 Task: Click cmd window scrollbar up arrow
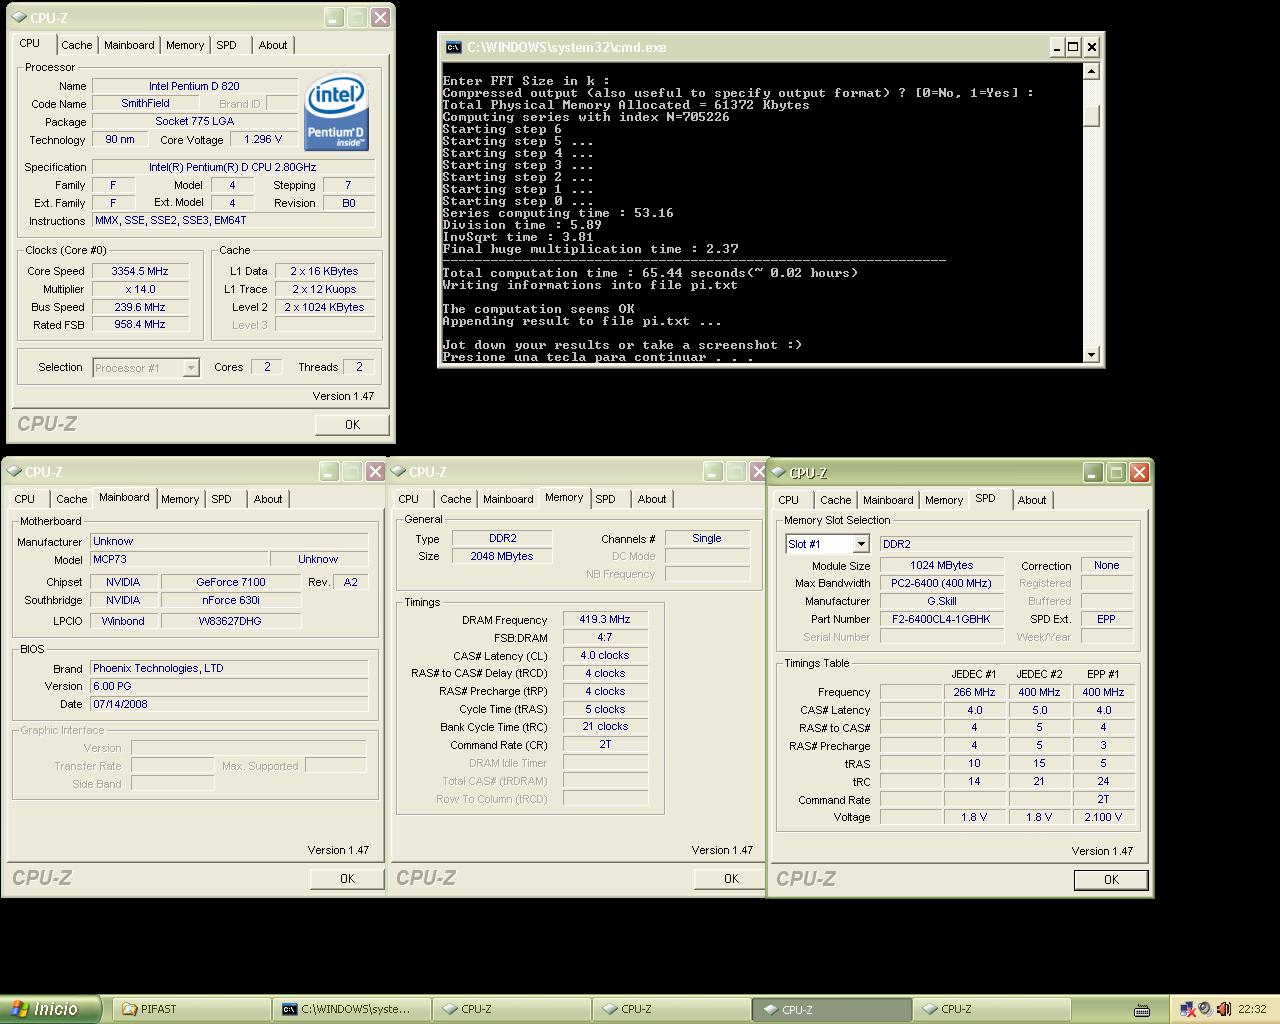point(1091,71)
